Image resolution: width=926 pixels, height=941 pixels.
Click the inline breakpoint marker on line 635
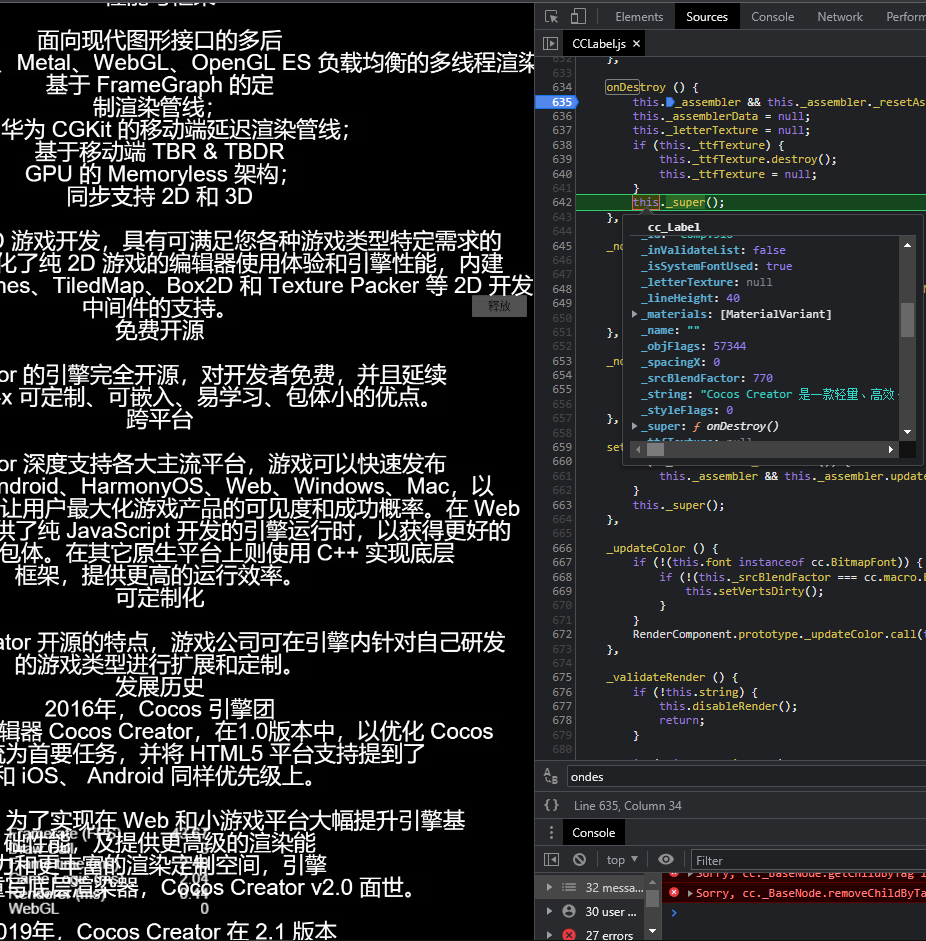(x=670, y=102)
